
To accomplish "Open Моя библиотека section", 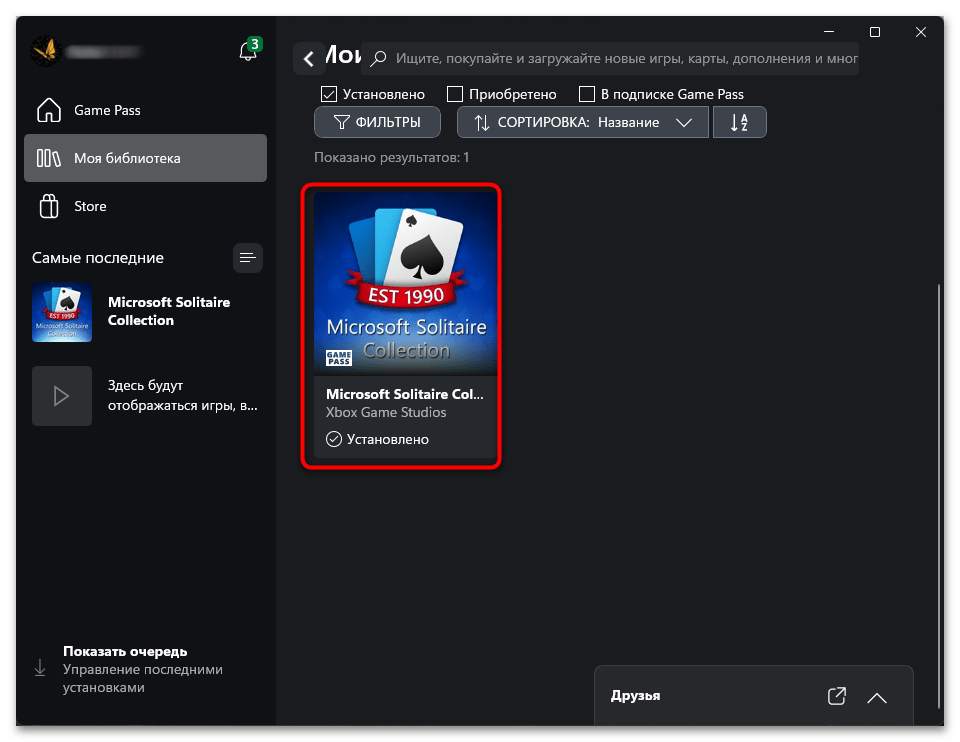I will pos(145,158).
